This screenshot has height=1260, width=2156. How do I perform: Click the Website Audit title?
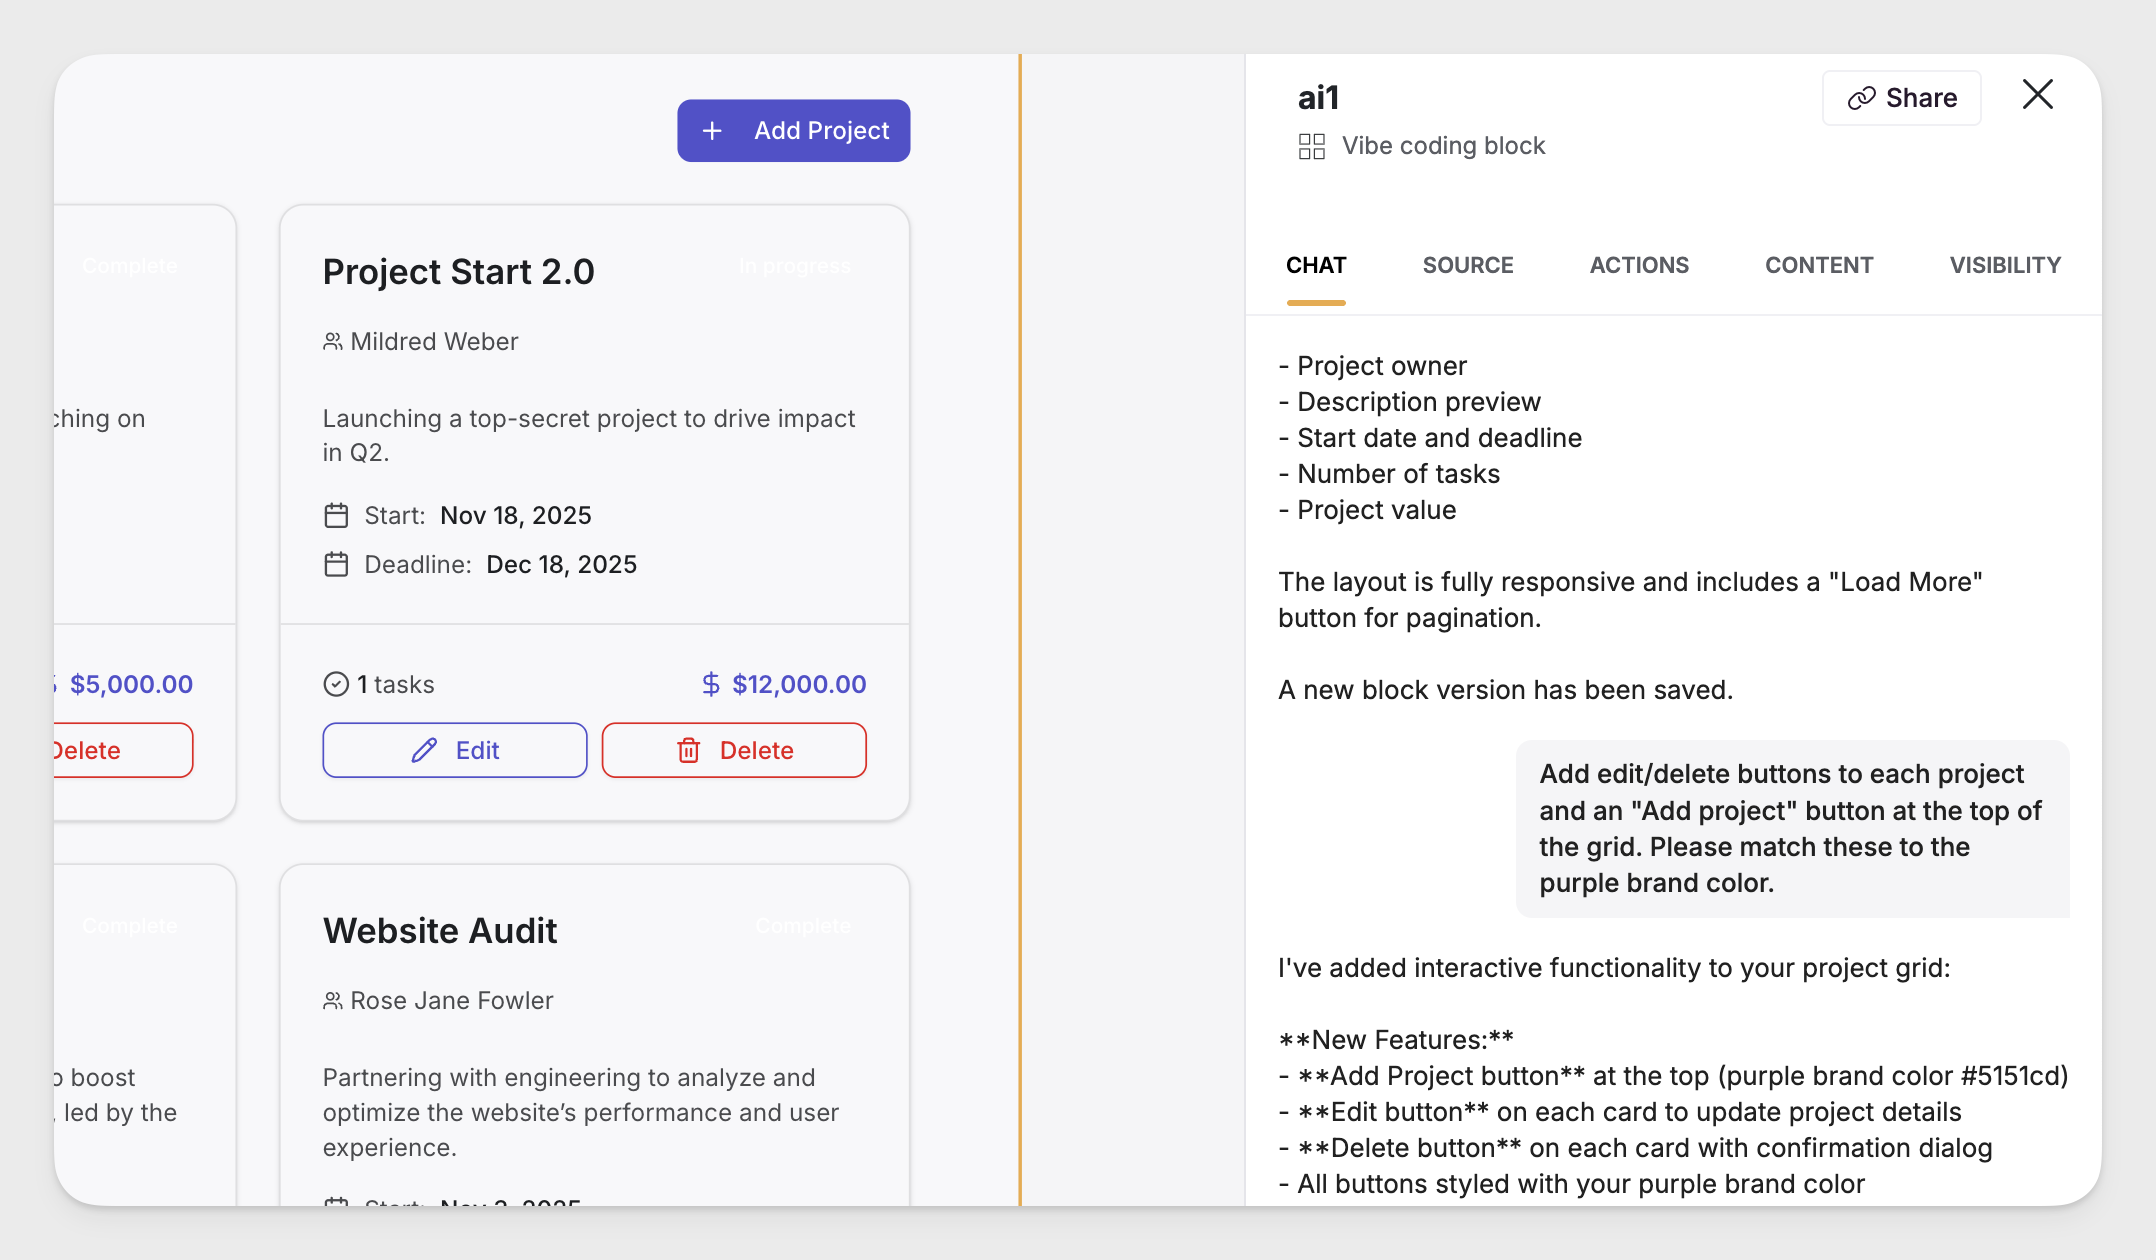click(x=439, y=930)
